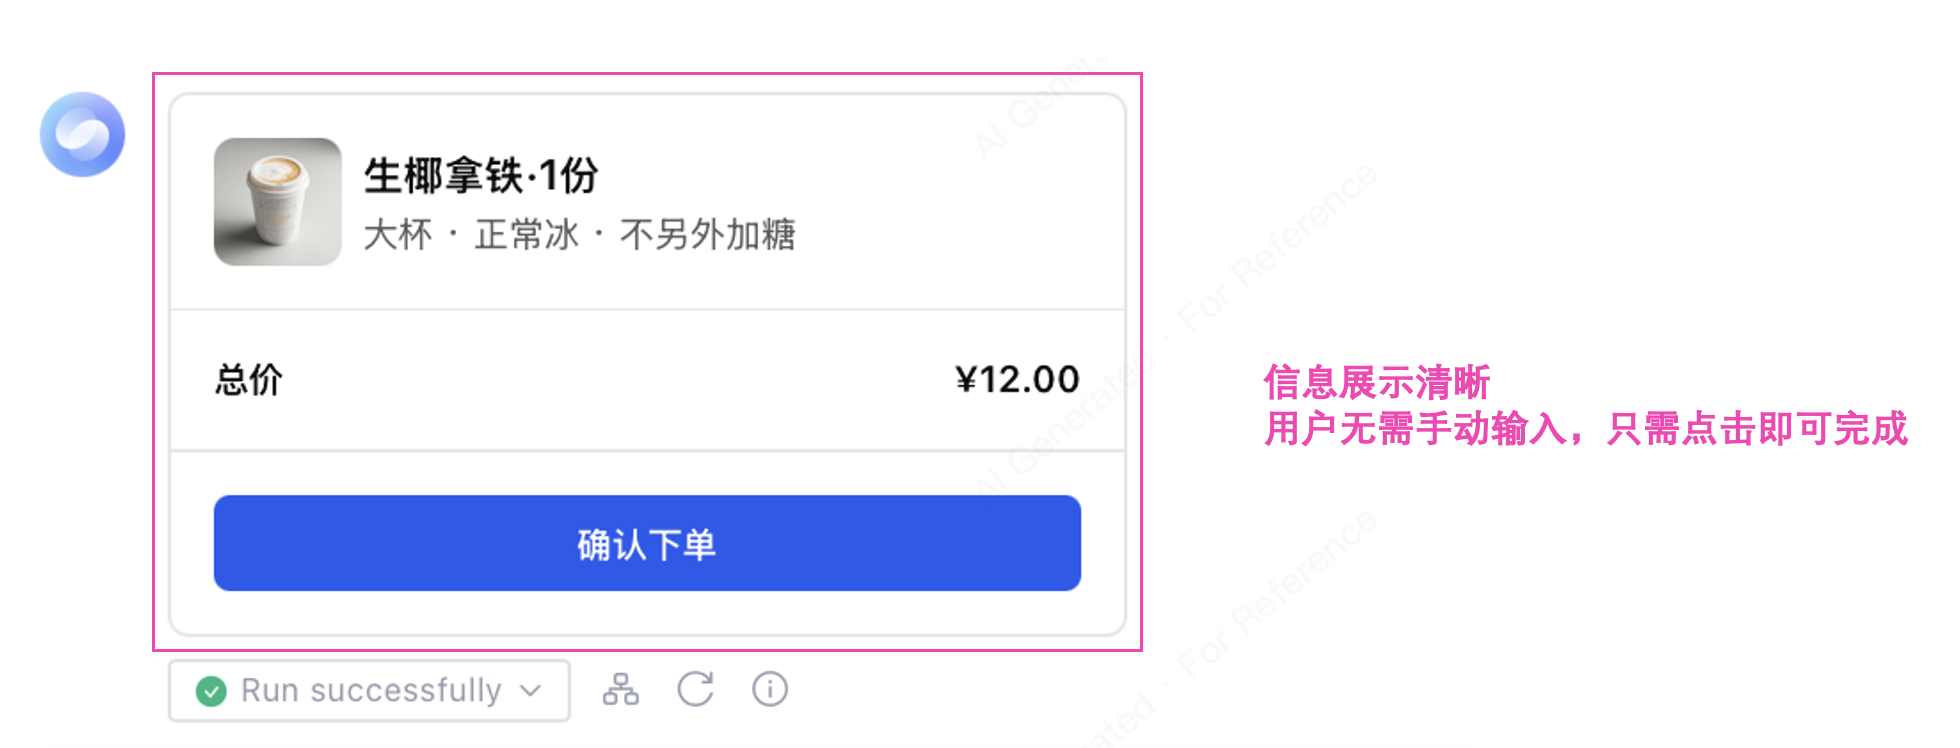
Task: Open the workflow node tree icon
Action: click(x=620, y=689)
